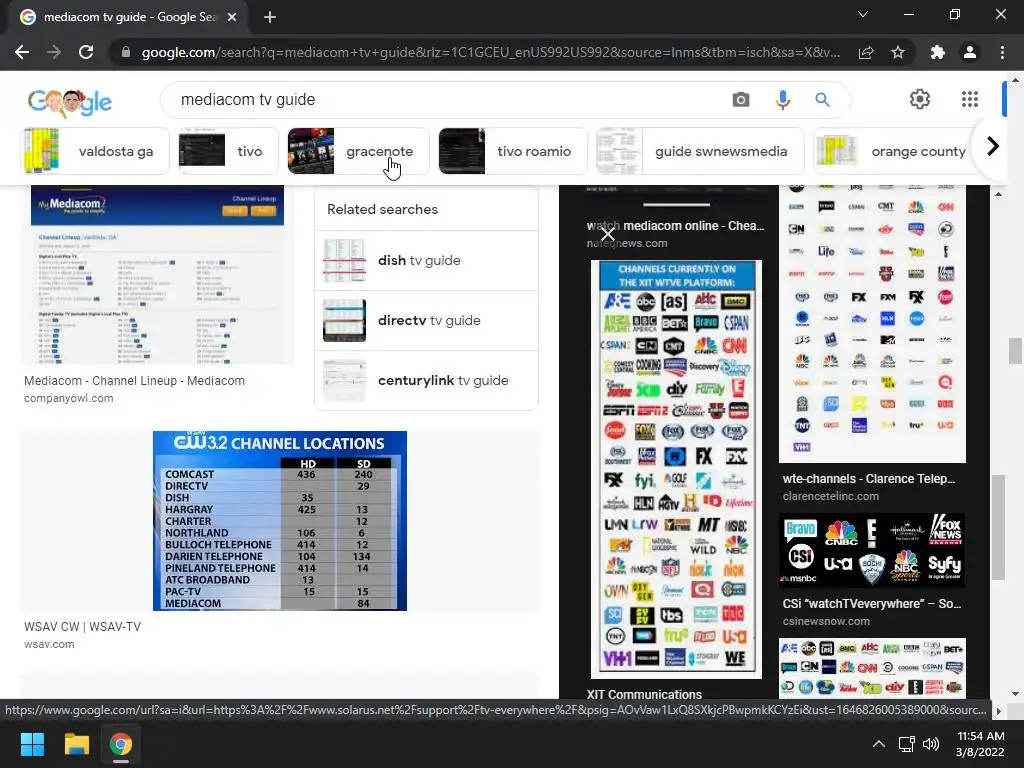The height and width of the screenshot is (768, 1024).
Task: Select the valdosta ga suggestion chip
Action: coord(95,151)
